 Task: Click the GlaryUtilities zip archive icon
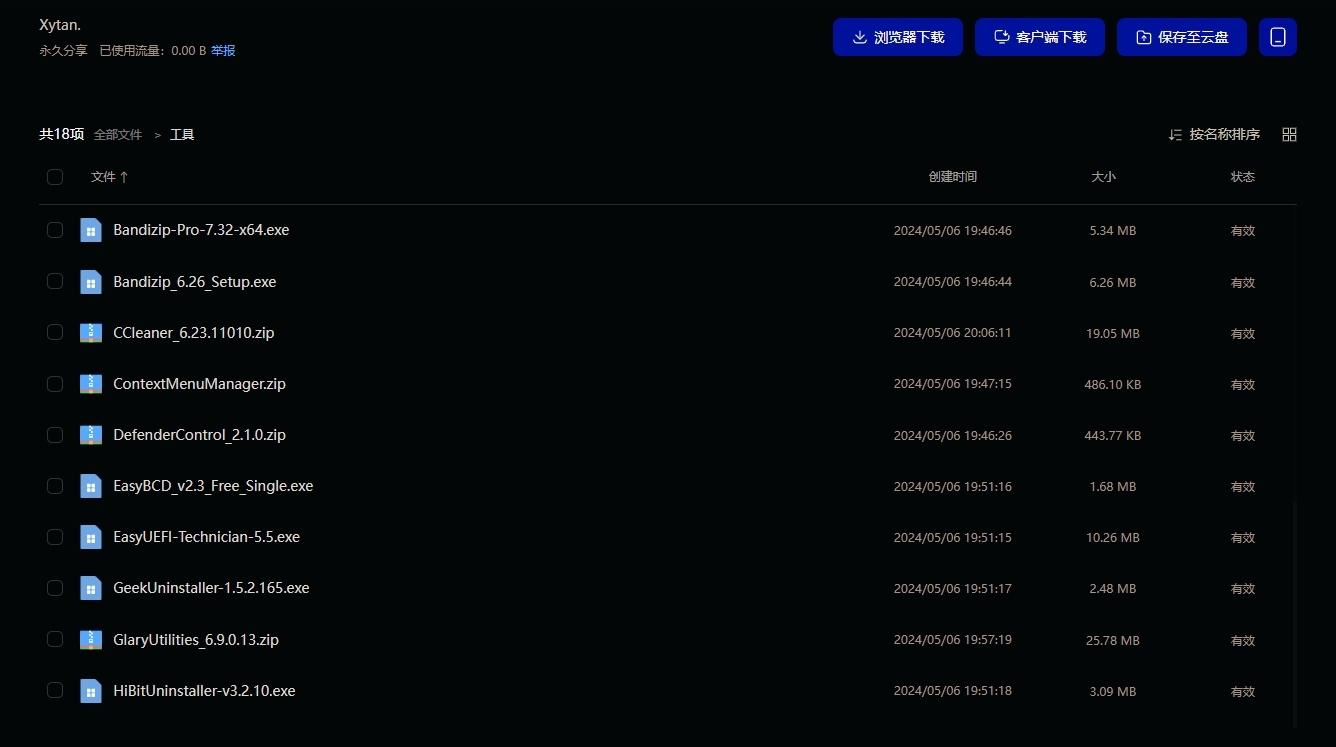pyautogui.click(x=91, y=640)
